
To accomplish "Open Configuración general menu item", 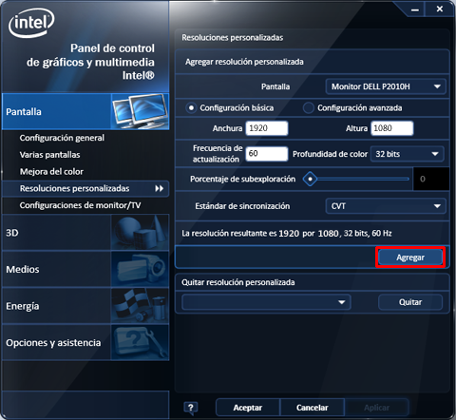I will click(x=62, y=138).
